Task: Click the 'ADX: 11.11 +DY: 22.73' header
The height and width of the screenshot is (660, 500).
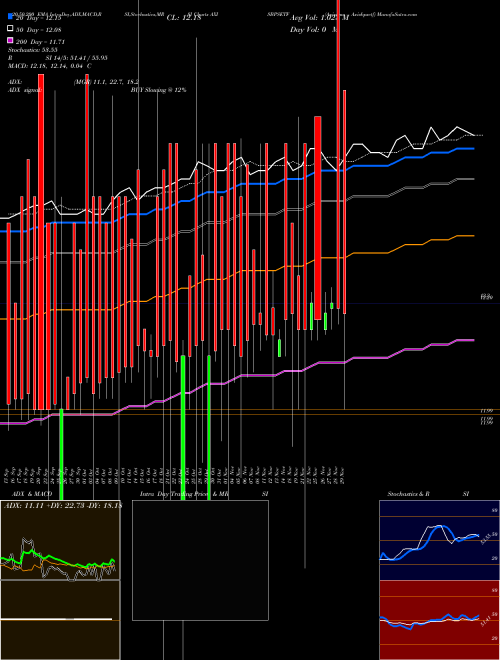Action: pos(62,505)
